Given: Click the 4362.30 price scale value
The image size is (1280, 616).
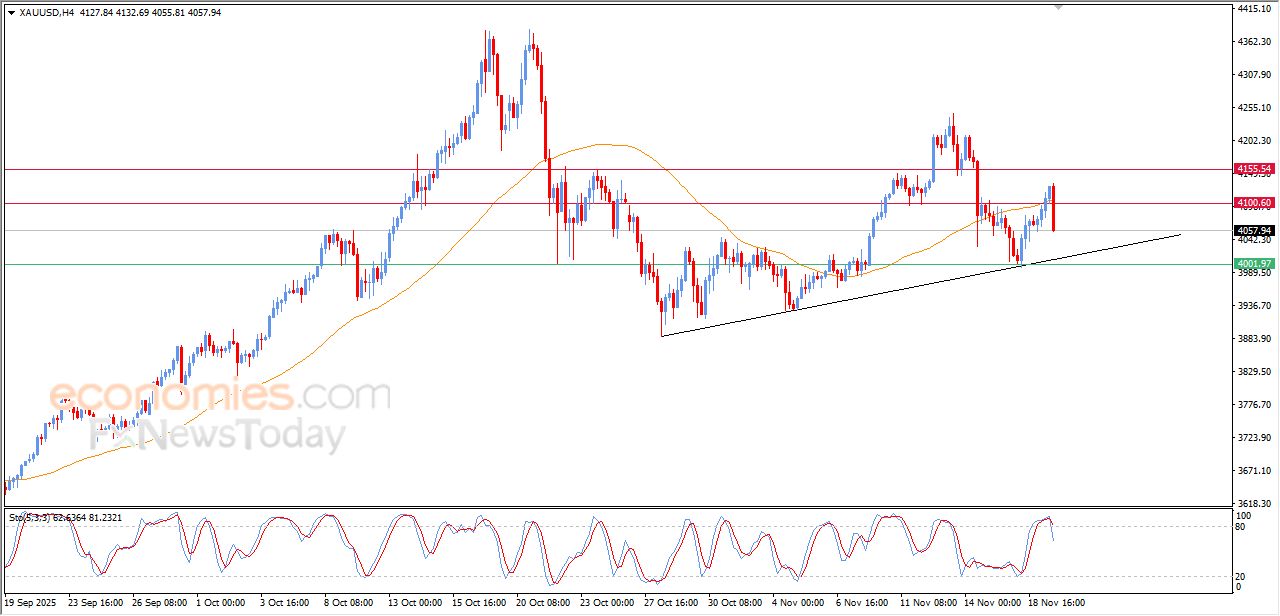Looking at the screenshot, I should 1253,42.
